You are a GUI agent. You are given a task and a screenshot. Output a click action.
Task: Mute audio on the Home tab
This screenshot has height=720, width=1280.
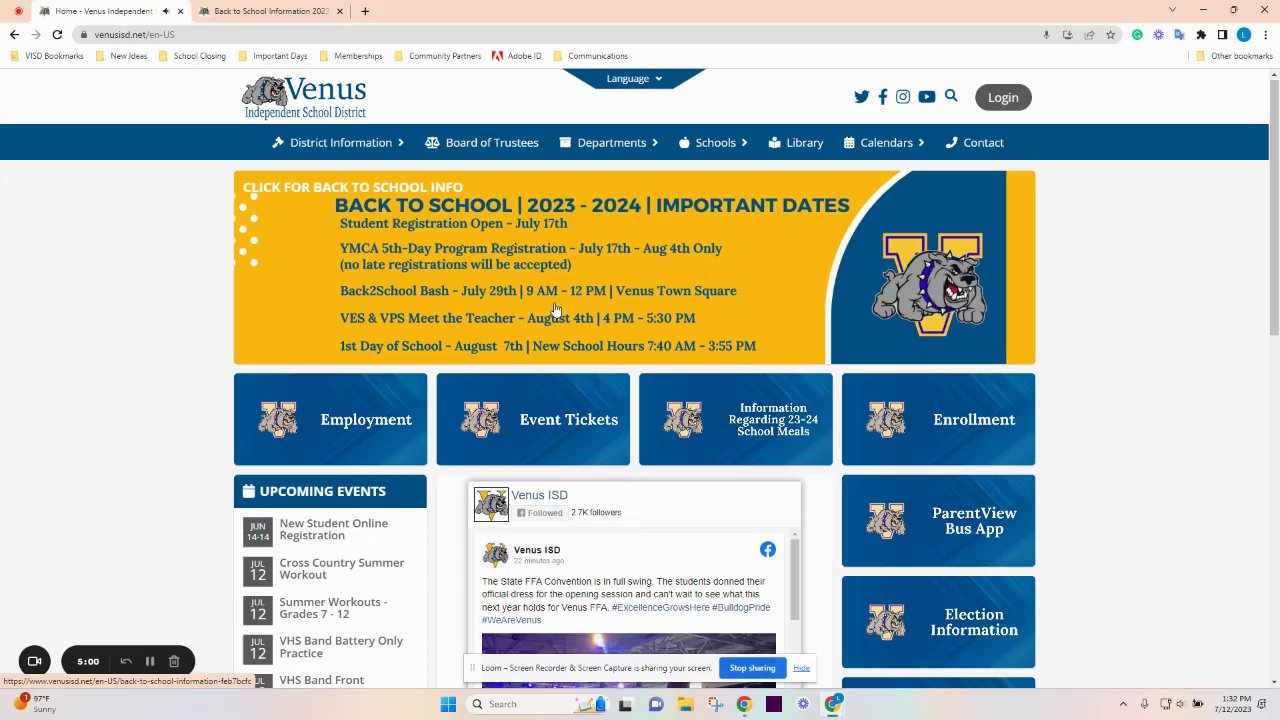pyautogui.click(x=166, y=11)
